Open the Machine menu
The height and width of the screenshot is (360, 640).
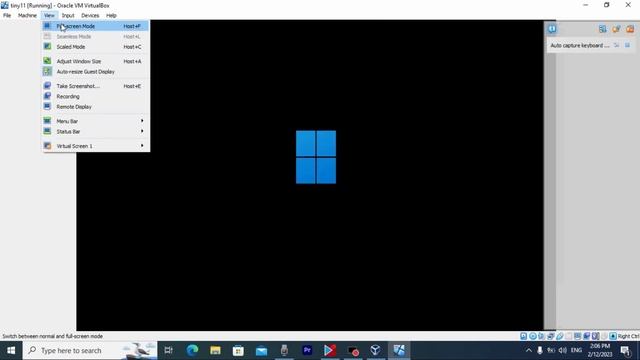click(x=27, y=16)
